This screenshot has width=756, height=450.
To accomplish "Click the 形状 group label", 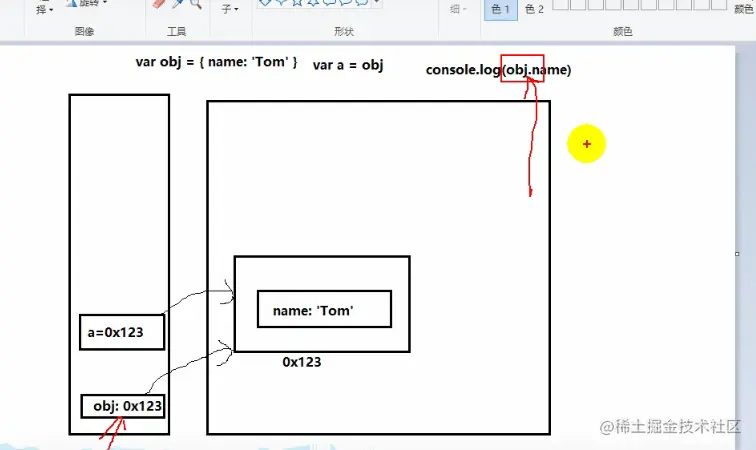I will click(344, 31).
